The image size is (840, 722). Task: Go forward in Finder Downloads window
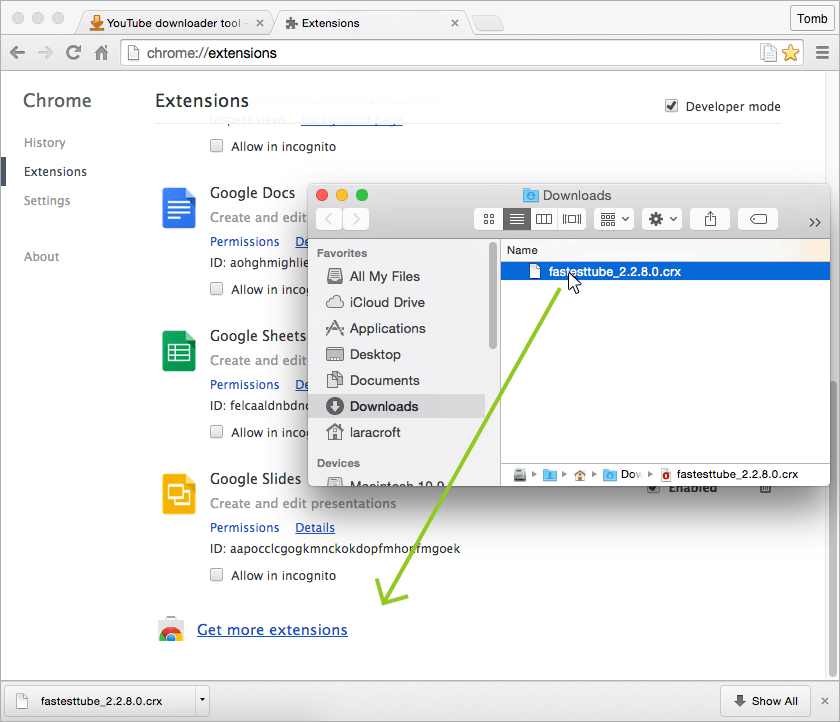pos(356,219)
